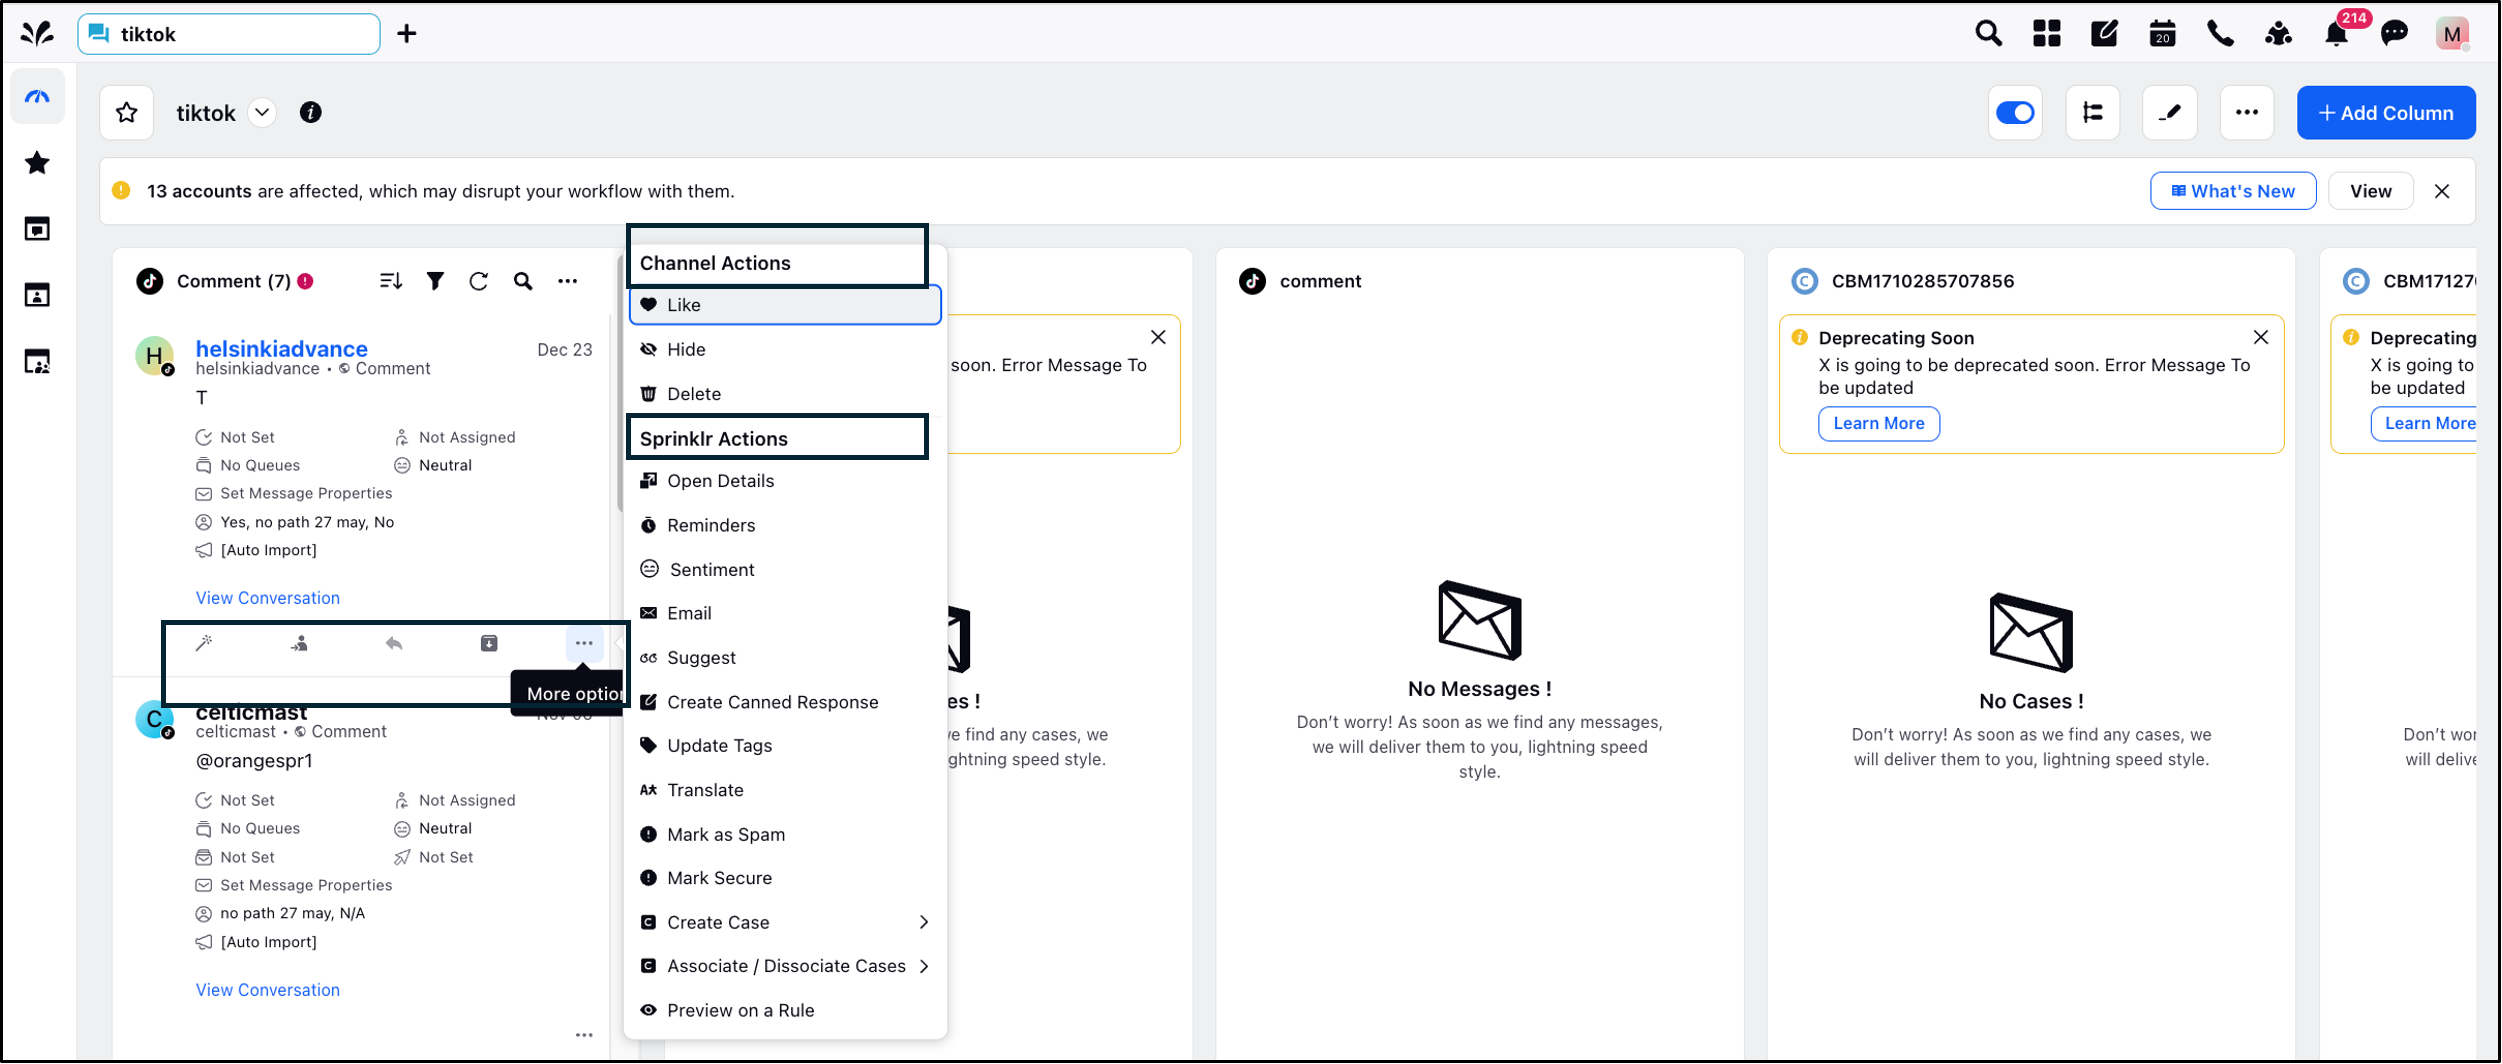
Task: Open the column layout settings button
Action: coord(2093,113)
